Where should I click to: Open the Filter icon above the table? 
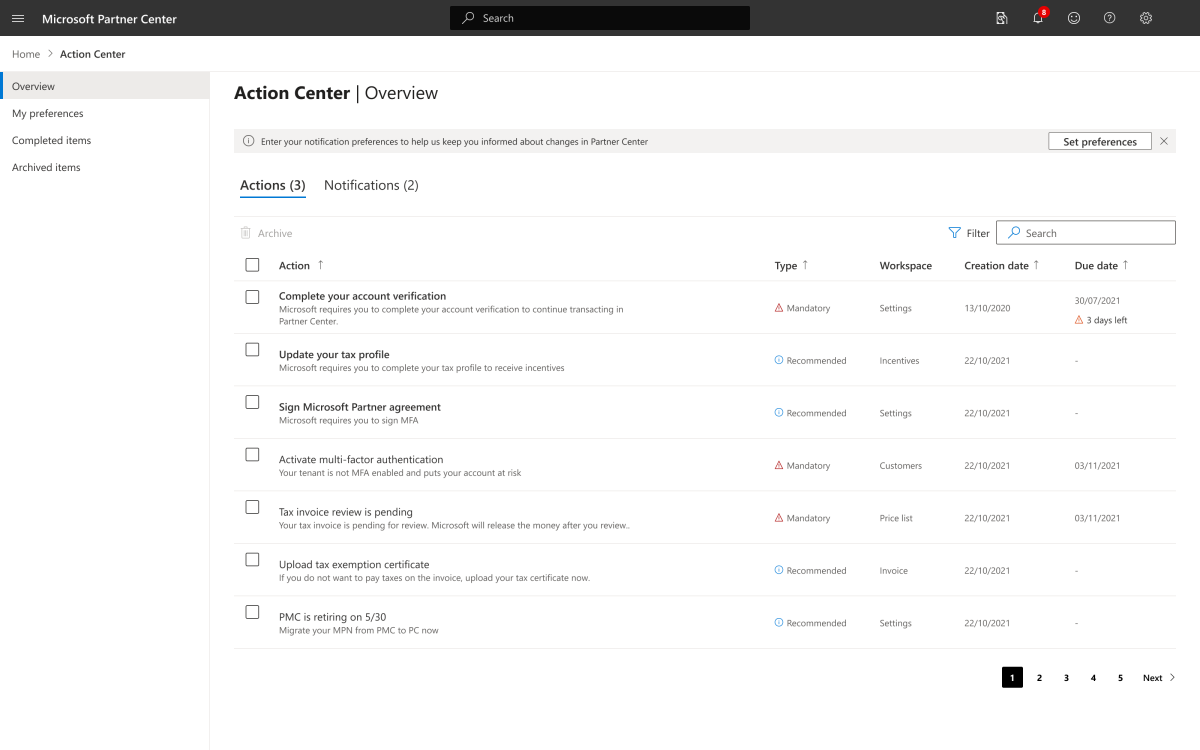(954, 233)
